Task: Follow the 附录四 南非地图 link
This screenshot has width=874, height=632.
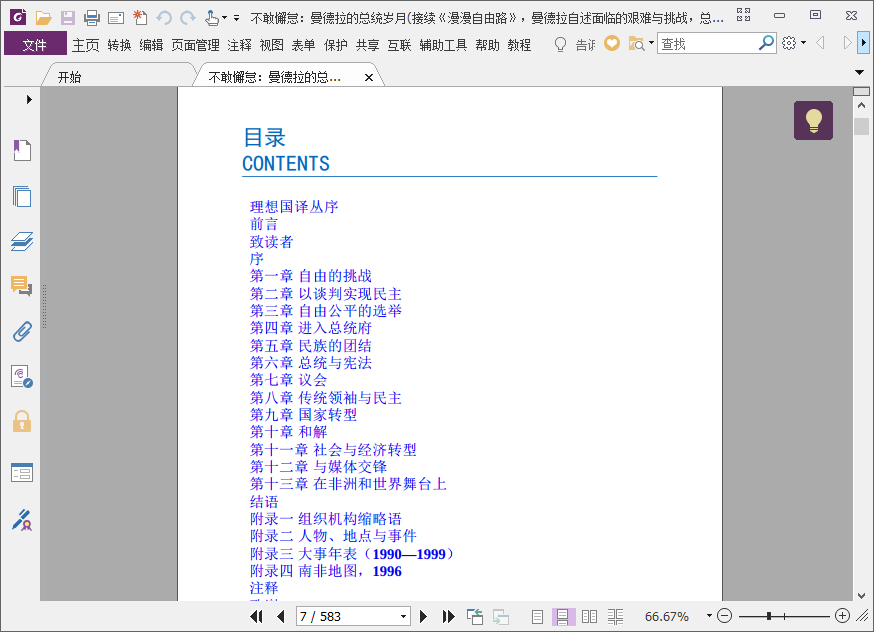Action: tap(326, 571)
